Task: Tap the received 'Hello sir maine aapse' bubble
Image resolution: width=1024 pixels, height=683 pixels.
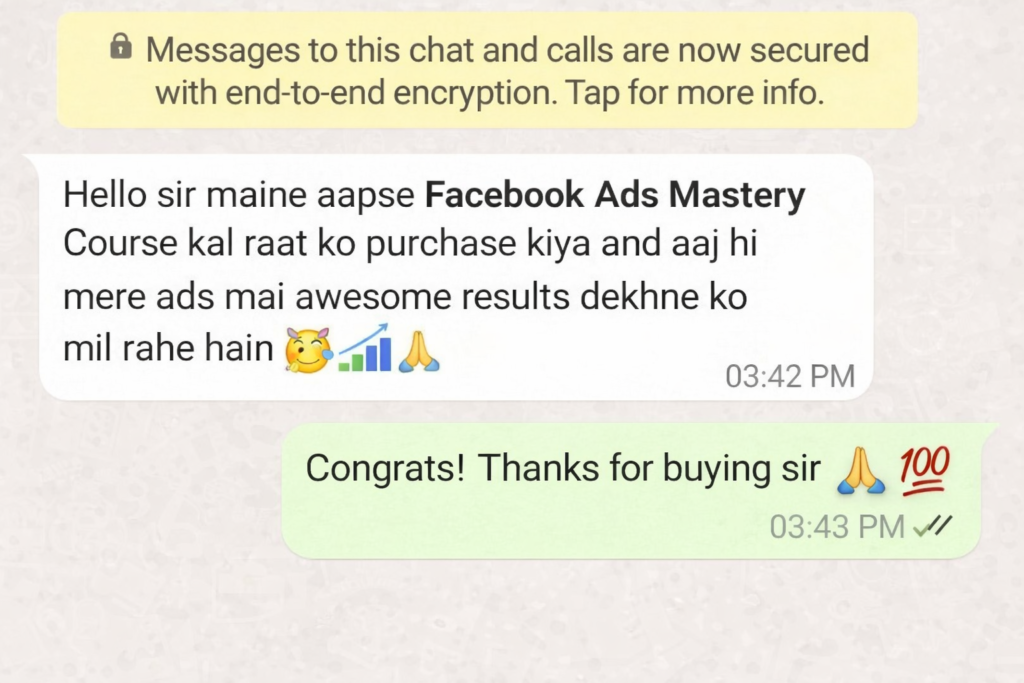Action: (456, 278)
